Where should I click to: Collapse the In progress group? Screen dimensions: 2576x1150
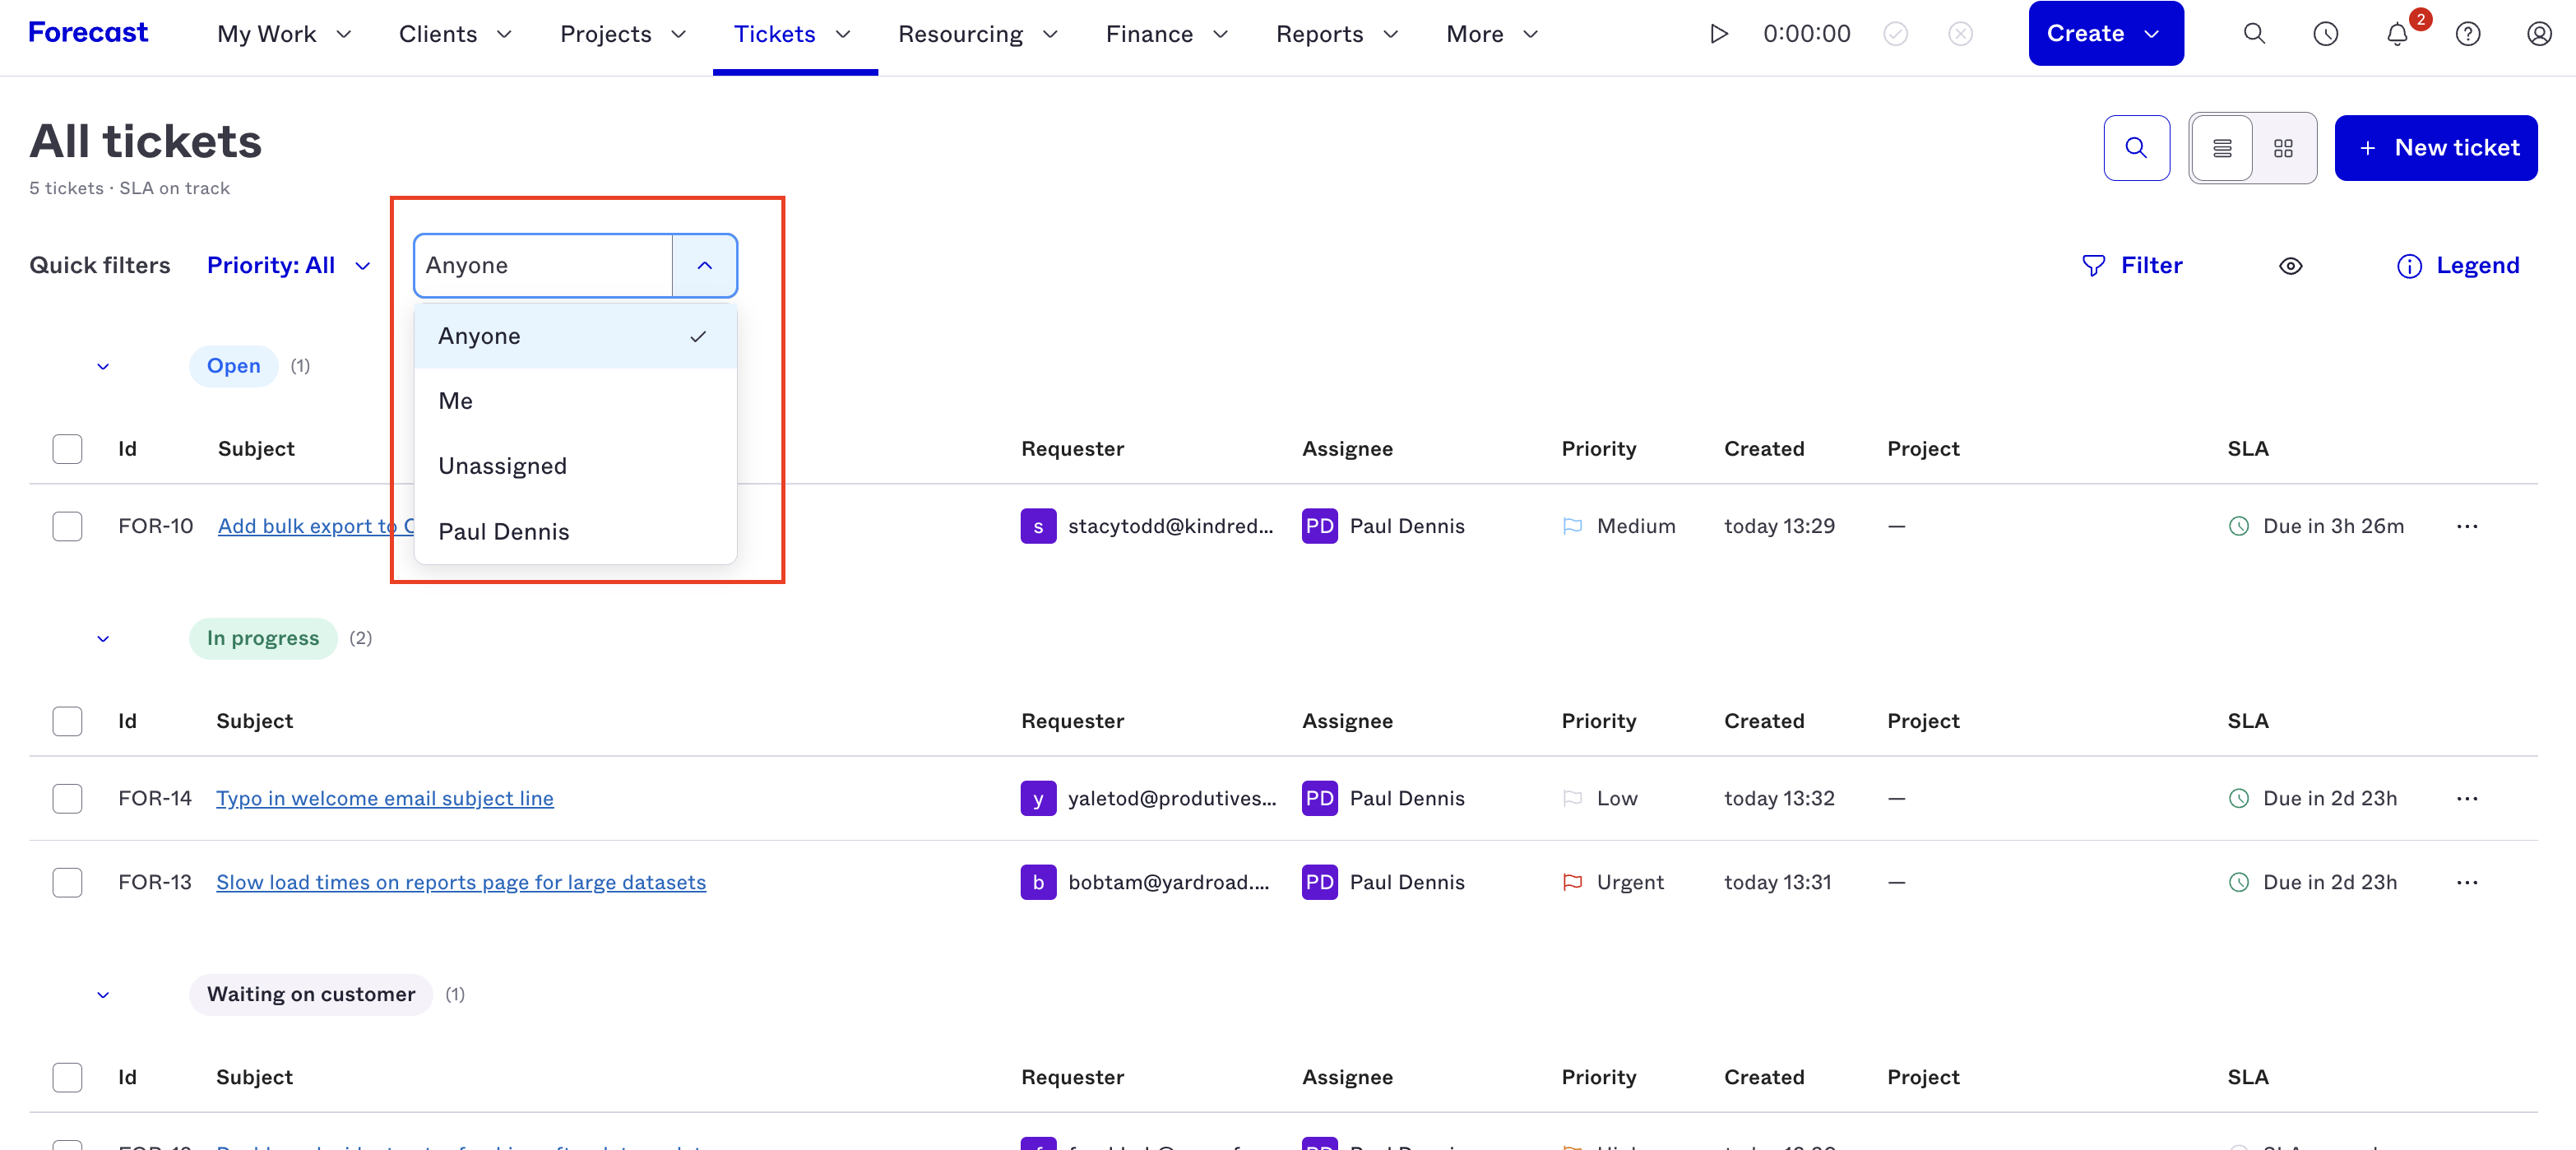click(x=103, y=638)
